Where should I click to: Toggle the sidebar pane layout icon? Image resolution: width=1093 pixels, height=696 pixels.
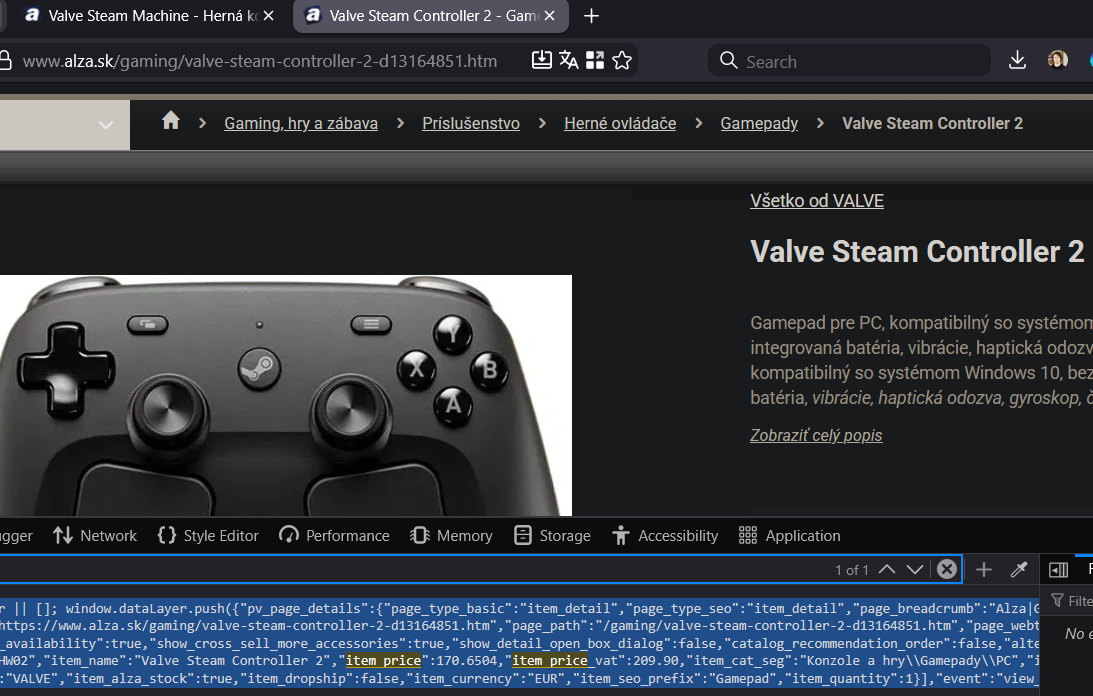click(x=1058, y=570)
